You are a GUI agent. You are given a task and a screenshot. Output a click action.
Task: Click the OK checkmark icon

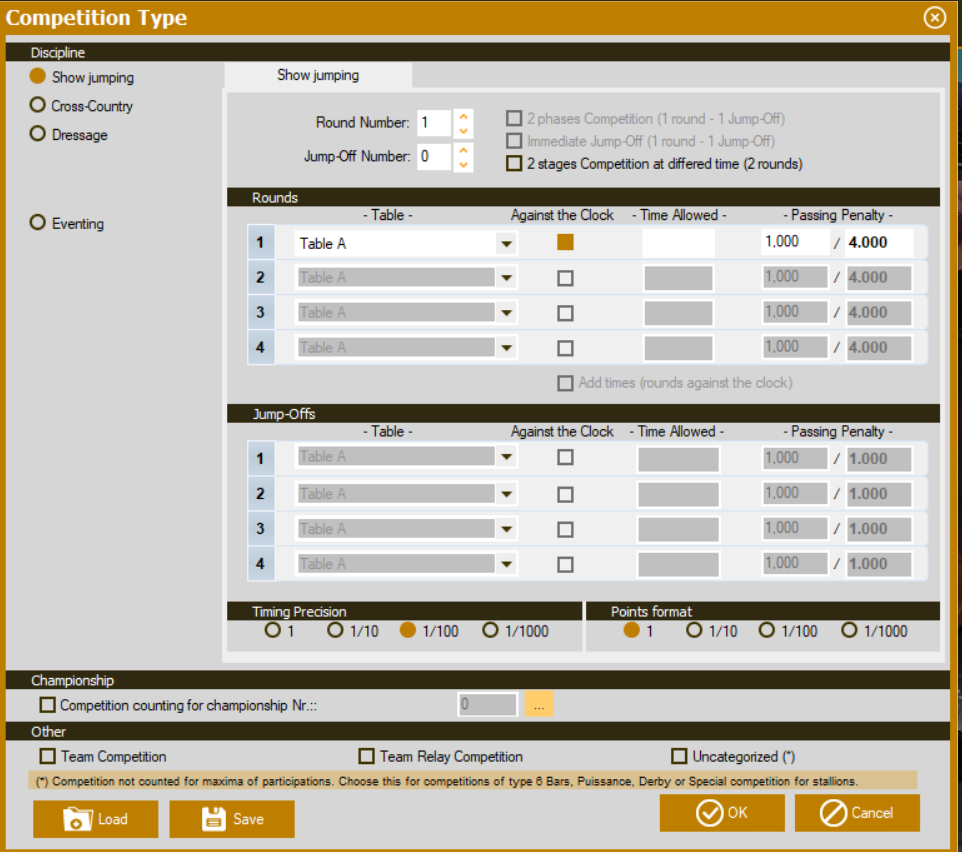coord(709,813)
